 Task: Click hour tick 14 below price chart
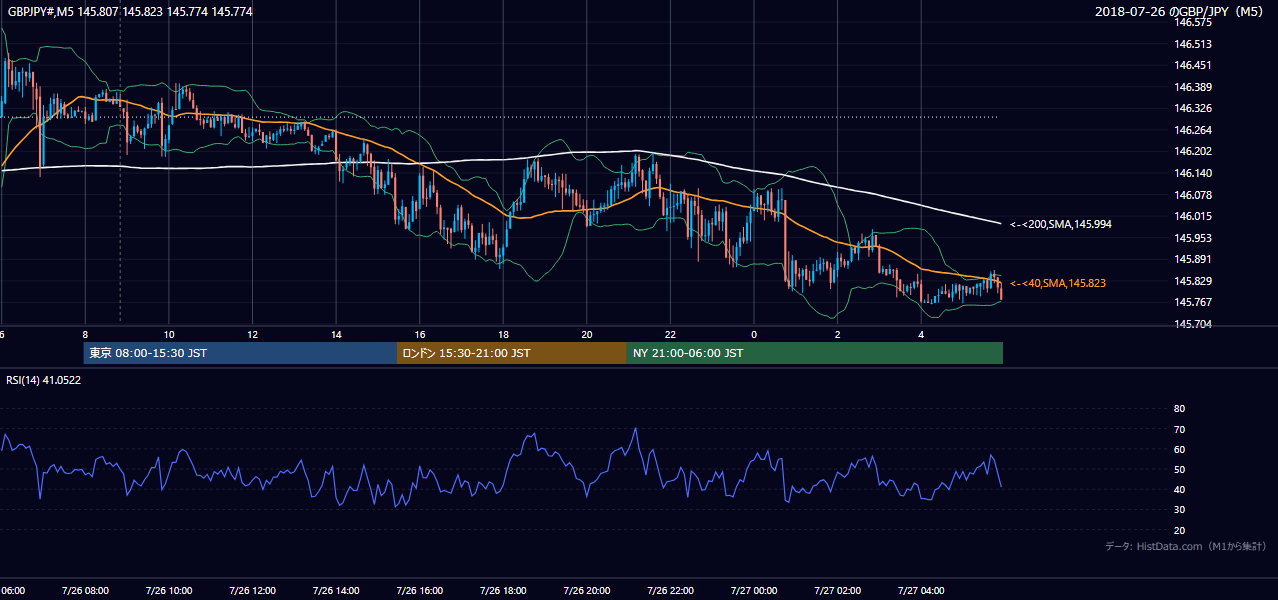point(336,334)
